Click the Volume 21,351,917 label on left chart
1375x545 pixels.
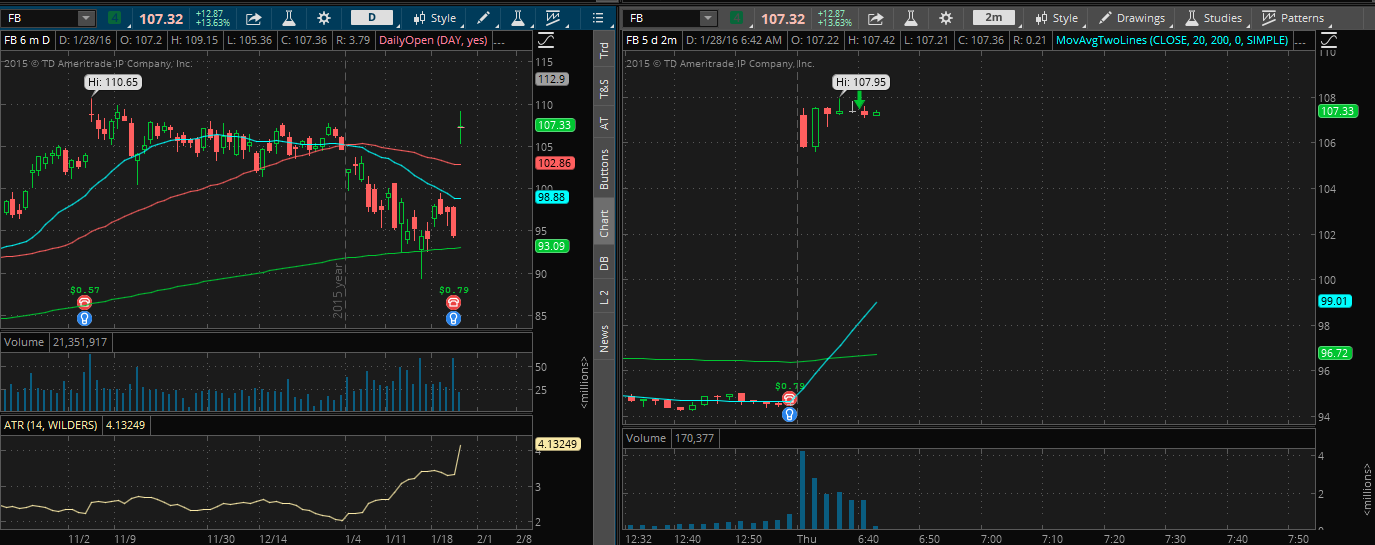[x=56, y=342]
